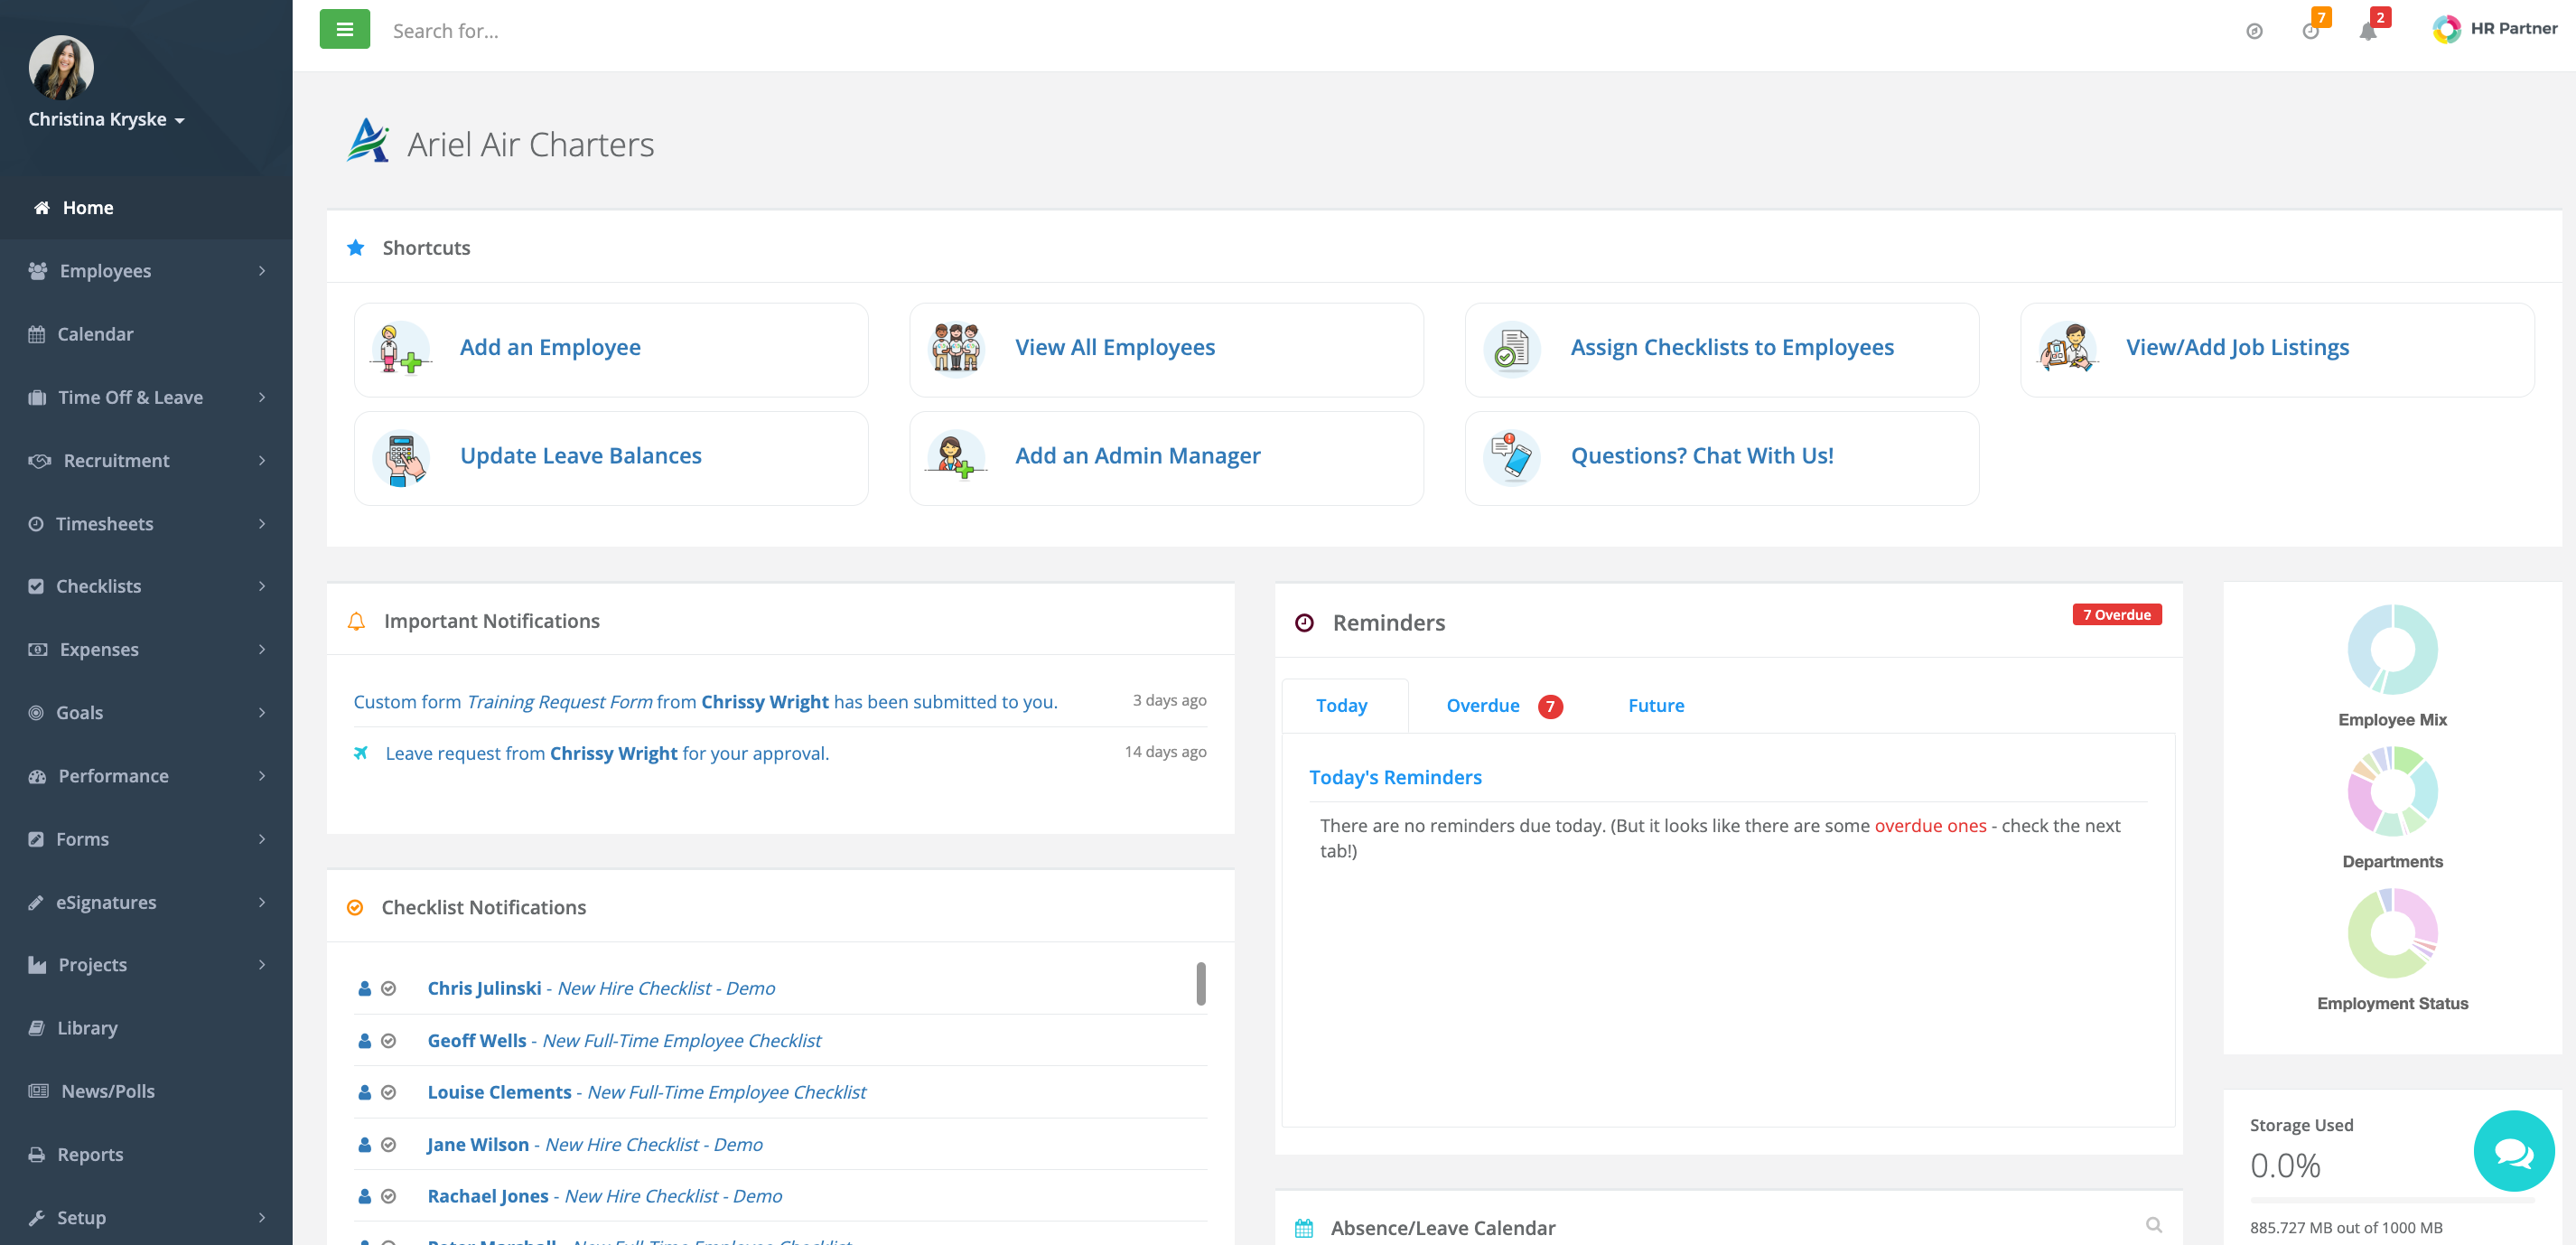Open the Training Request Form notification link
The image size is (2576, 1245).
560,702
